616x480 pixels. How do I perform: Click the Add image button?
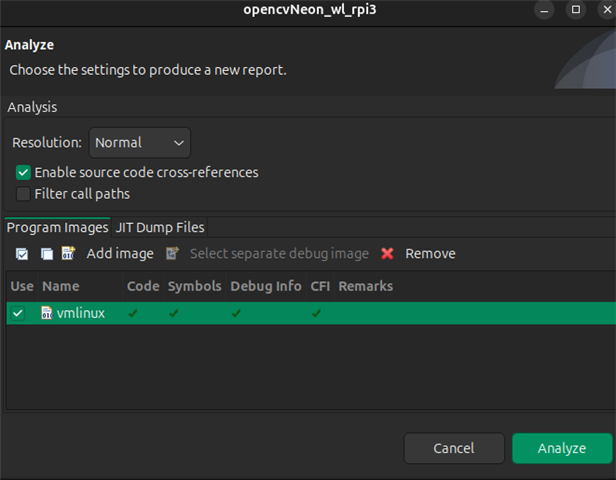click(x=119, y=254)
